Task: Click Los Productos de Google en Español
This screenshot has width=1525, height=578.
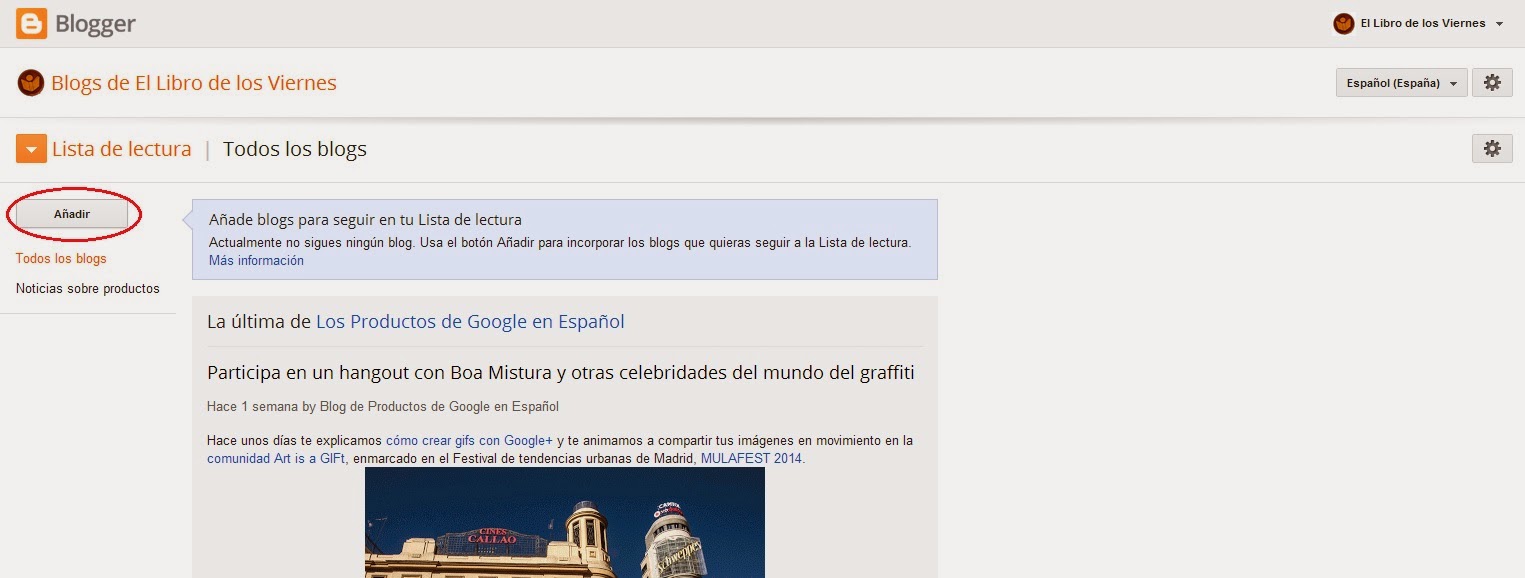Action: 469,321
